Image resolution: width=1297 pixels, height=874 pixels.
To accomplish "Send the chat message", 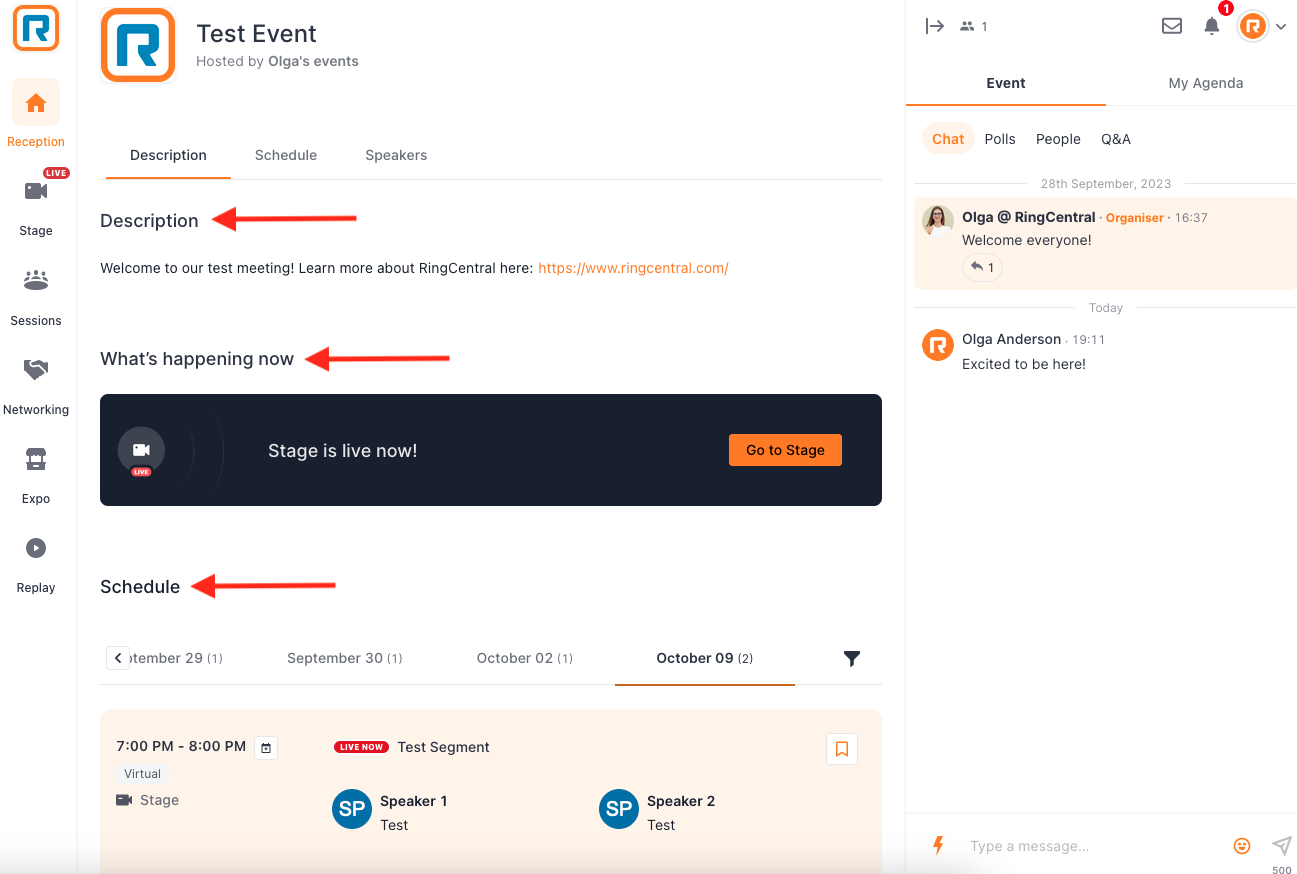I will [1281, 846].
